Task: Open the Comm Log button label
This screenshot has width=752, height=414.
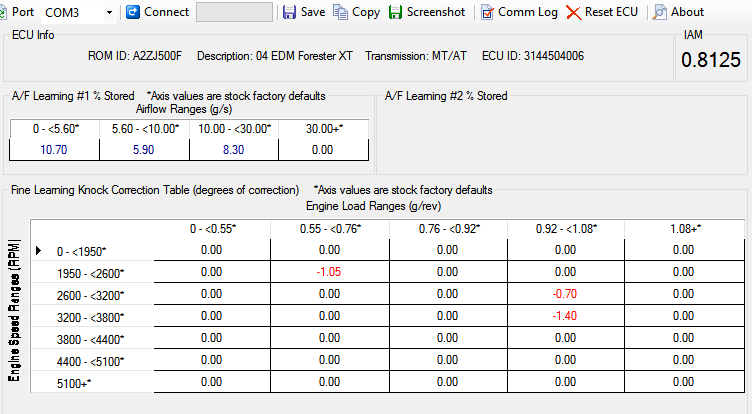Action: click(x=528, y=12)
